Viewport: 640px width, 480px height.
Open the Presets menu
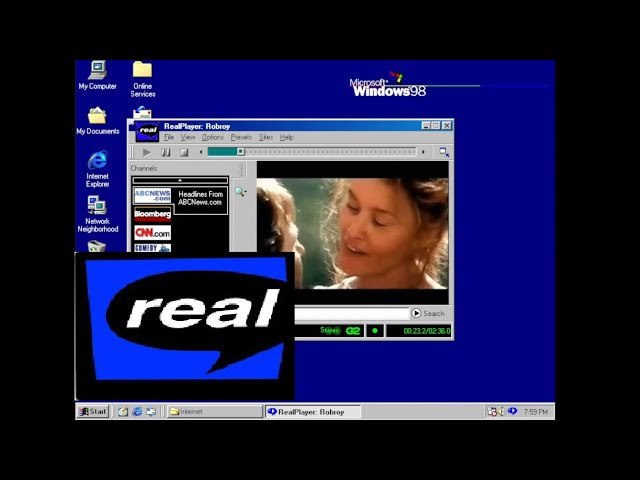click(241, 138)
